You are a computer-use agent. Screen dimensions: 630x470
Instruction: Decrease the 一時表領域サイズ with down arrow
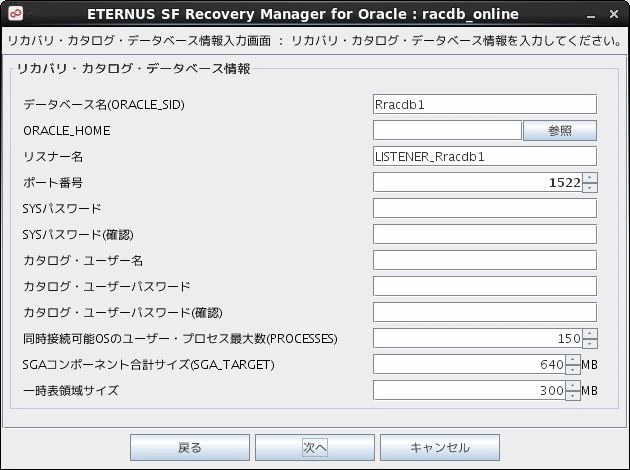[x=573, y=395]
